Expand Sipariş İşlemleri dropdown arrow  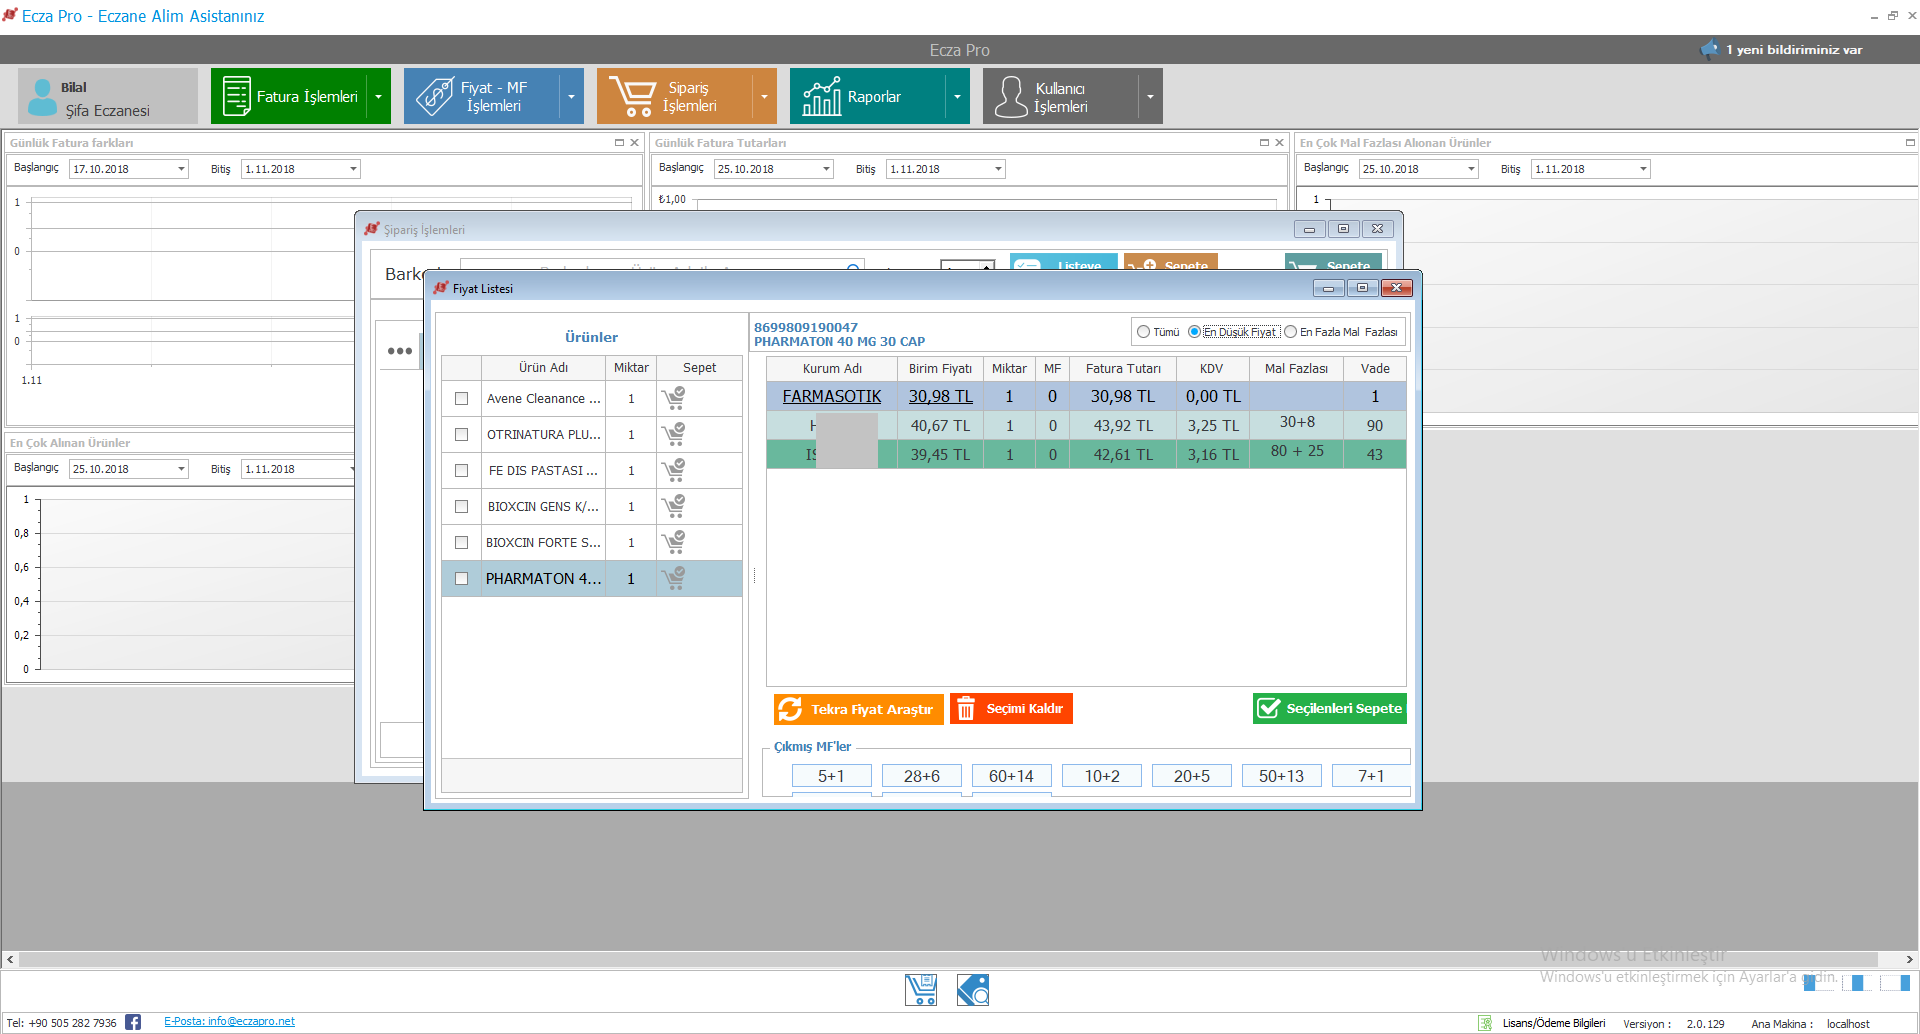point(765,97)
